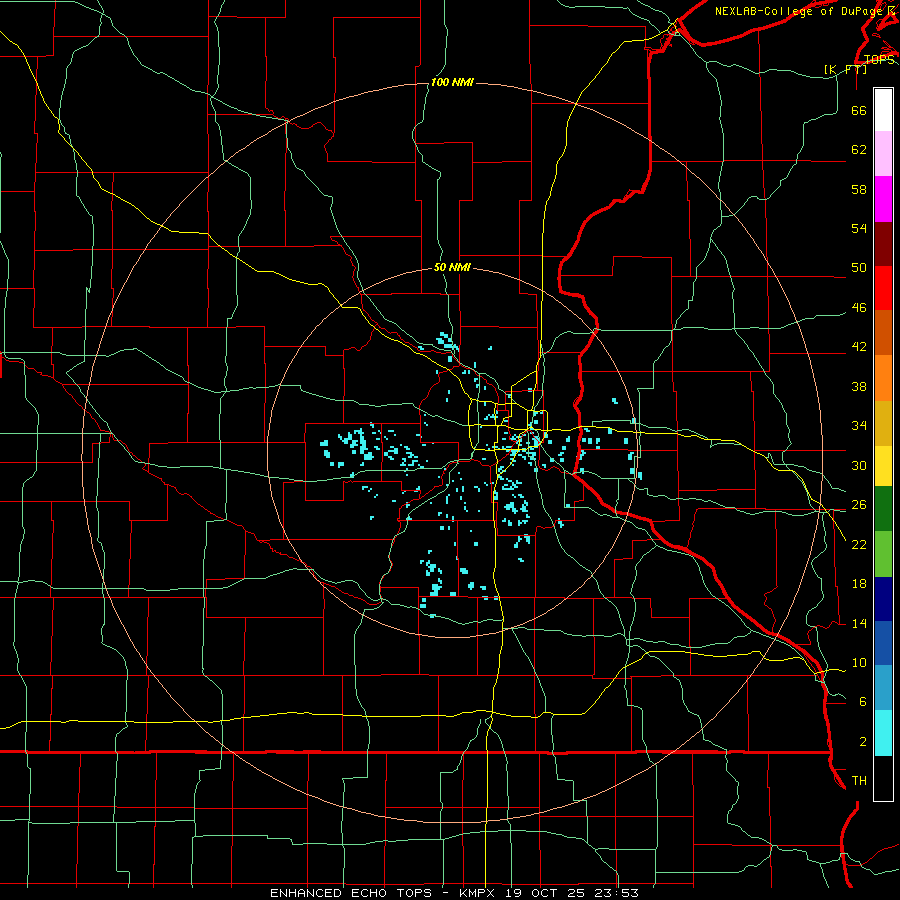This screenshot has width=900, height=900.
Task: Click the 66 value on the scale
Action: (x=859, y=111)
